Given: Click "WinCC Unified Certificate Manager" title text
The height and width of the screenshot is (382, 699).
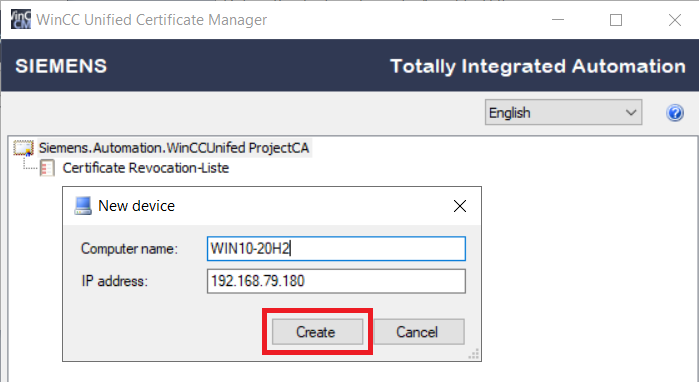Looking at the screenshot, I should 152,20.
